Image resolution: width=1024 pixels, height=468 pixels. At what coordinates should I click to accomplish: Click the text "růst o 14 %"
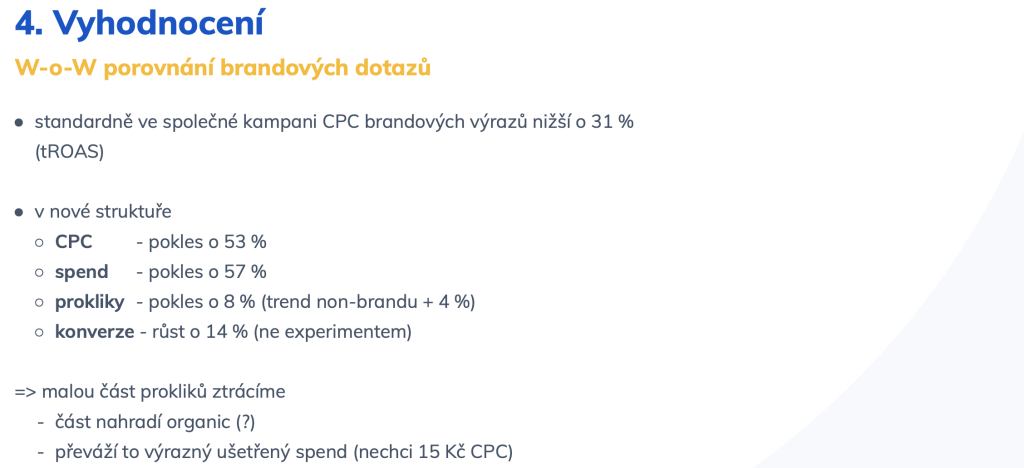click(199, 332)
